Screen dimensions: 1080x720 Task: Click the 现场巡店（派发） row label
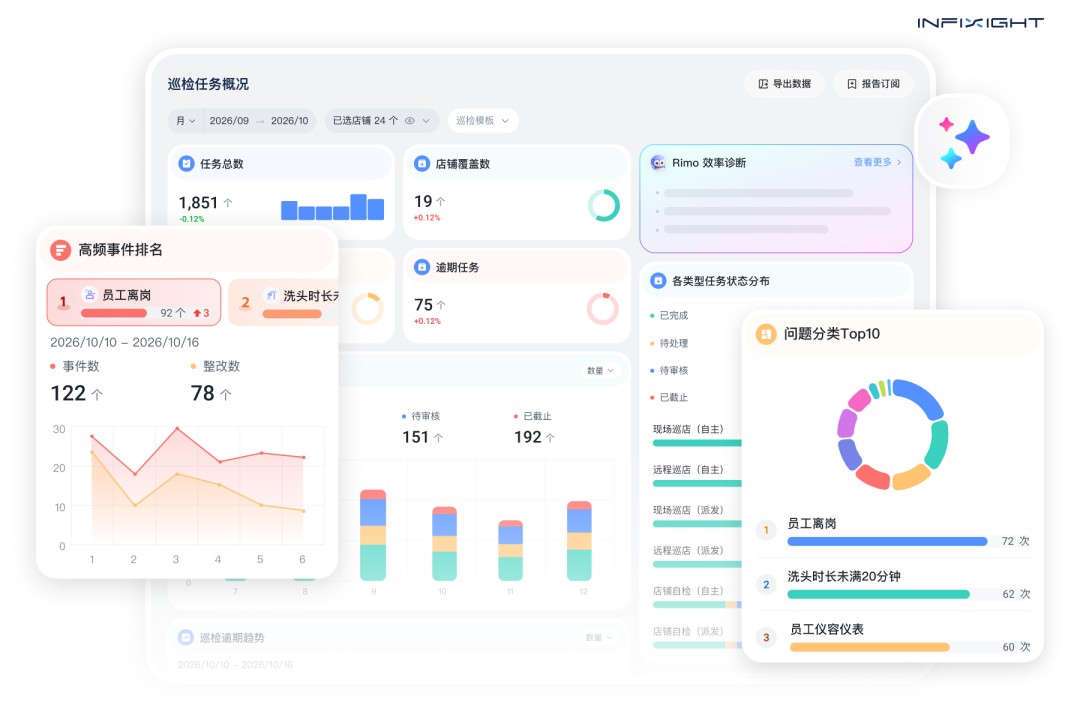(688, 510)
